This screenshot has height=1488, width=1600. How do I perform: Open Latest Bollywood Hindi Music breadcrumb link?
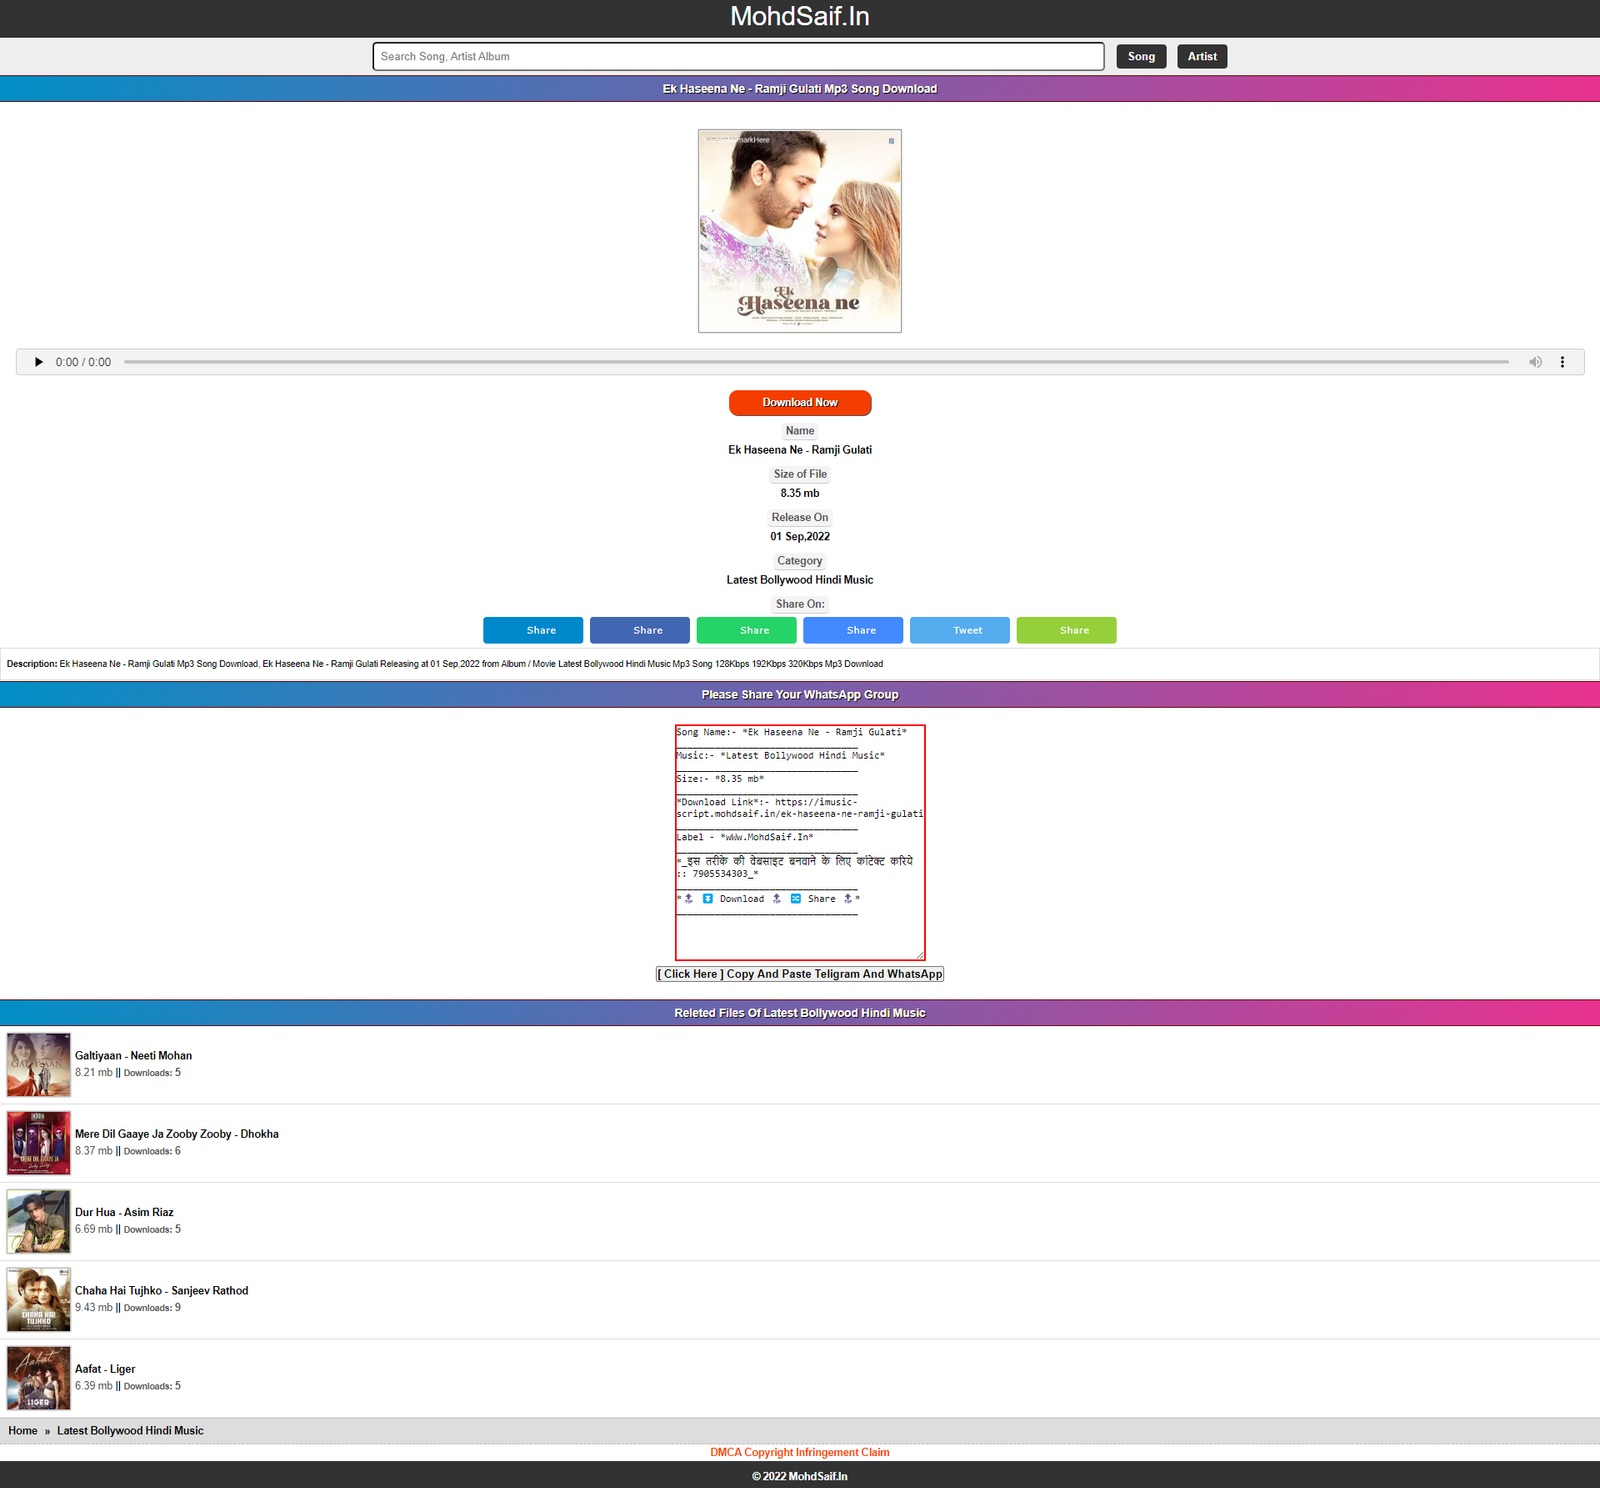pos(130,1430)
